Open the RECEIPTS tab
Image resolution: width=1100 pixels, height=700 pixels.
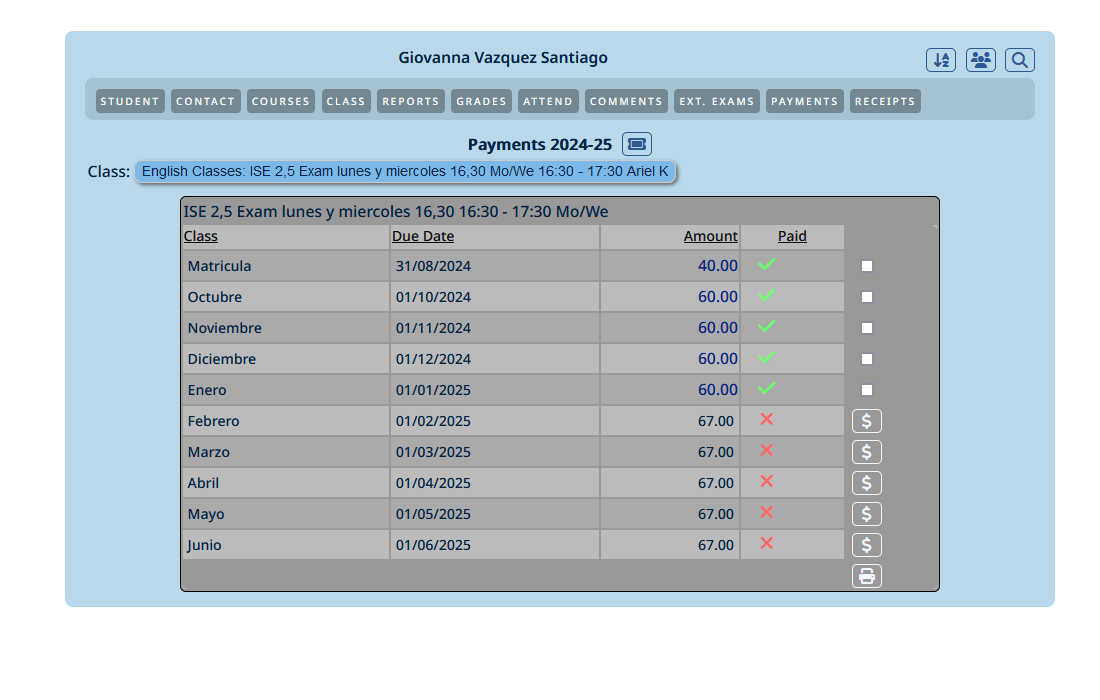[x=885, y=101]
